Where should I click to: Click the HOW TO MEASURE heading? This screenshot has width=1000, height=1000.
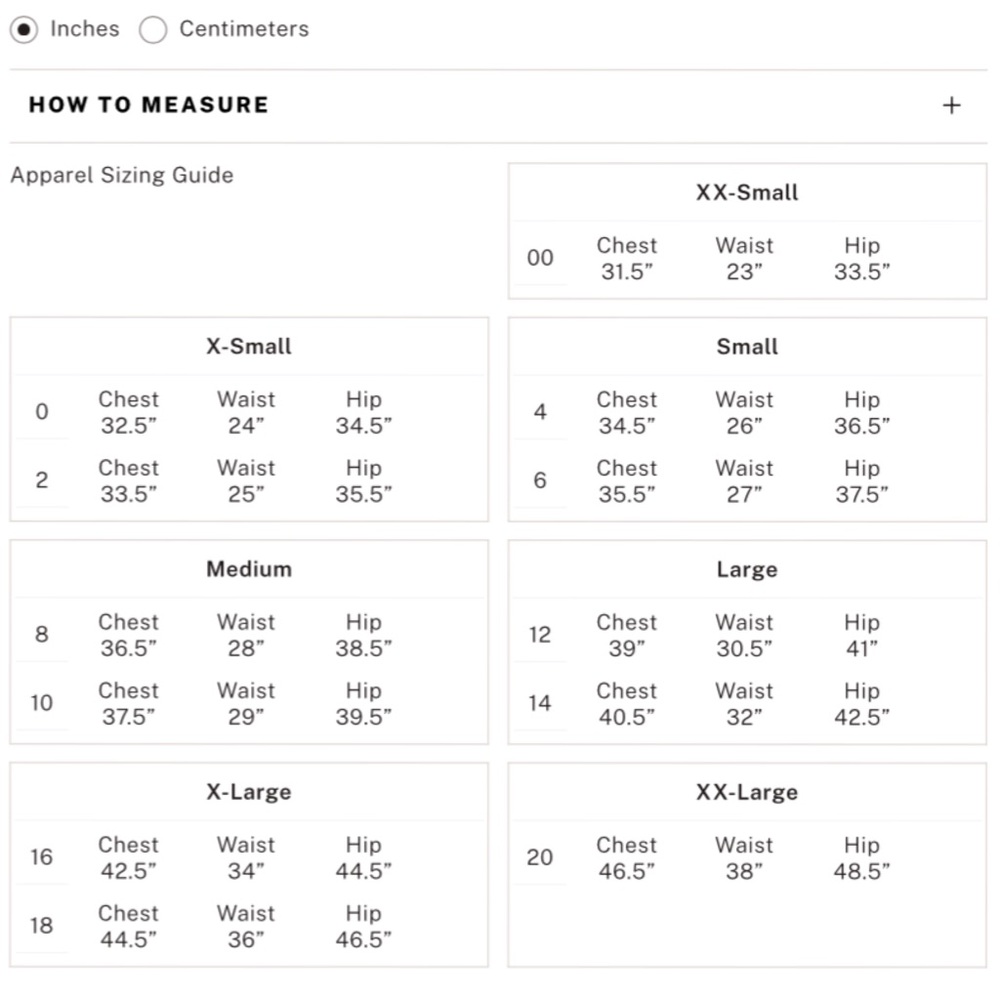(149, 105)
